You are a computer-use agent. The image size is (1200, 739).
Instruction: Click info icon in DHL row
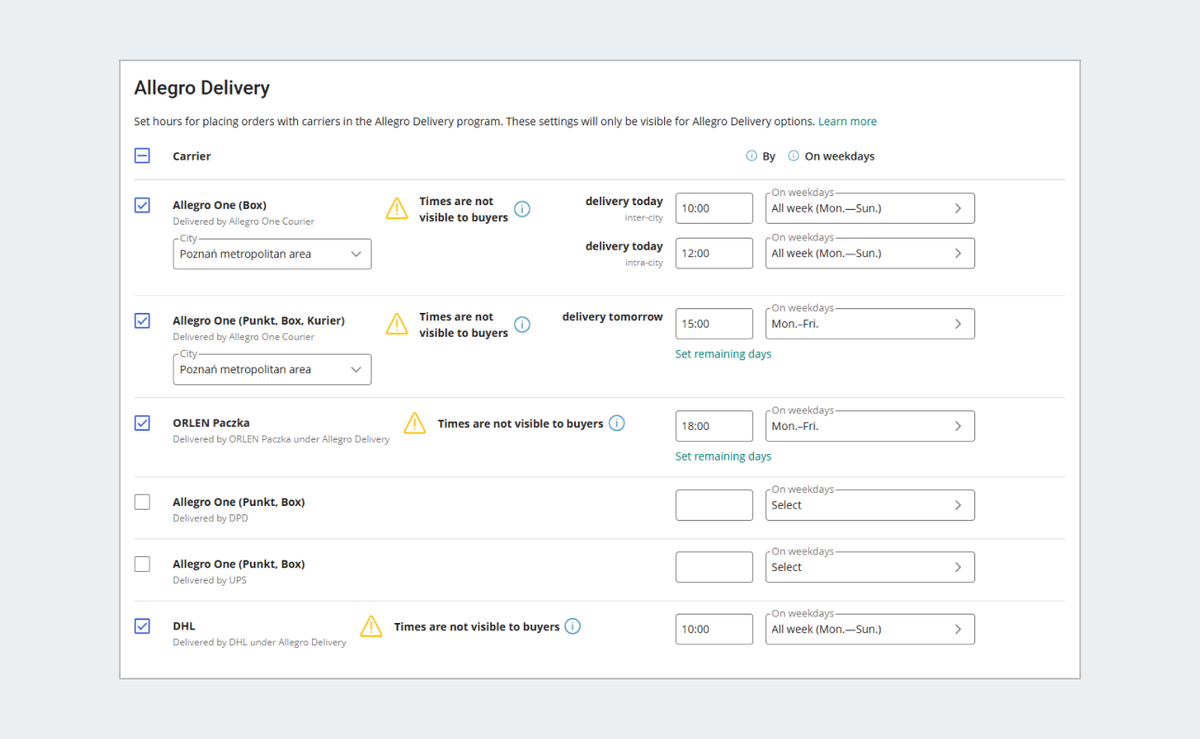(573, 626)
